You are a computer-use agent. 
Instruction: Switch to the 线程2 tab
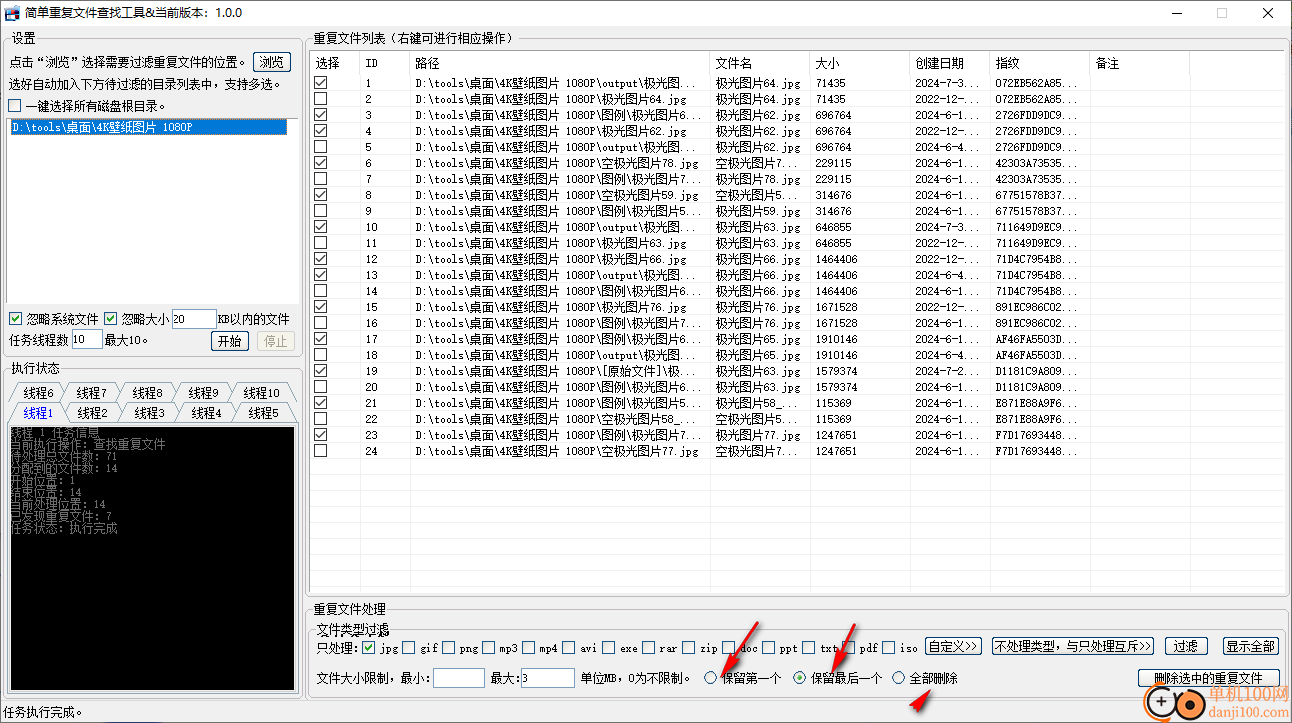tap(92, 413)
